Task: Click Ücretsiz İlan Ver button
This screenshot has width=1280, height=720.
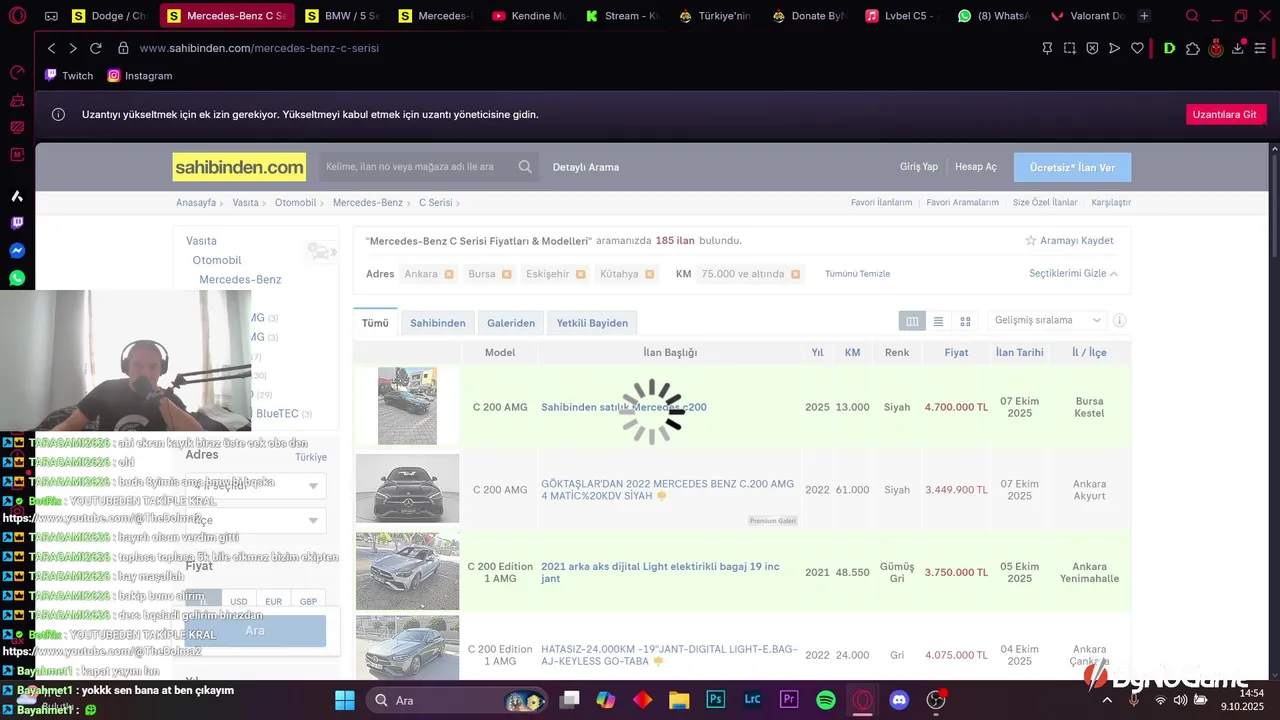Action: (1072, 167)
